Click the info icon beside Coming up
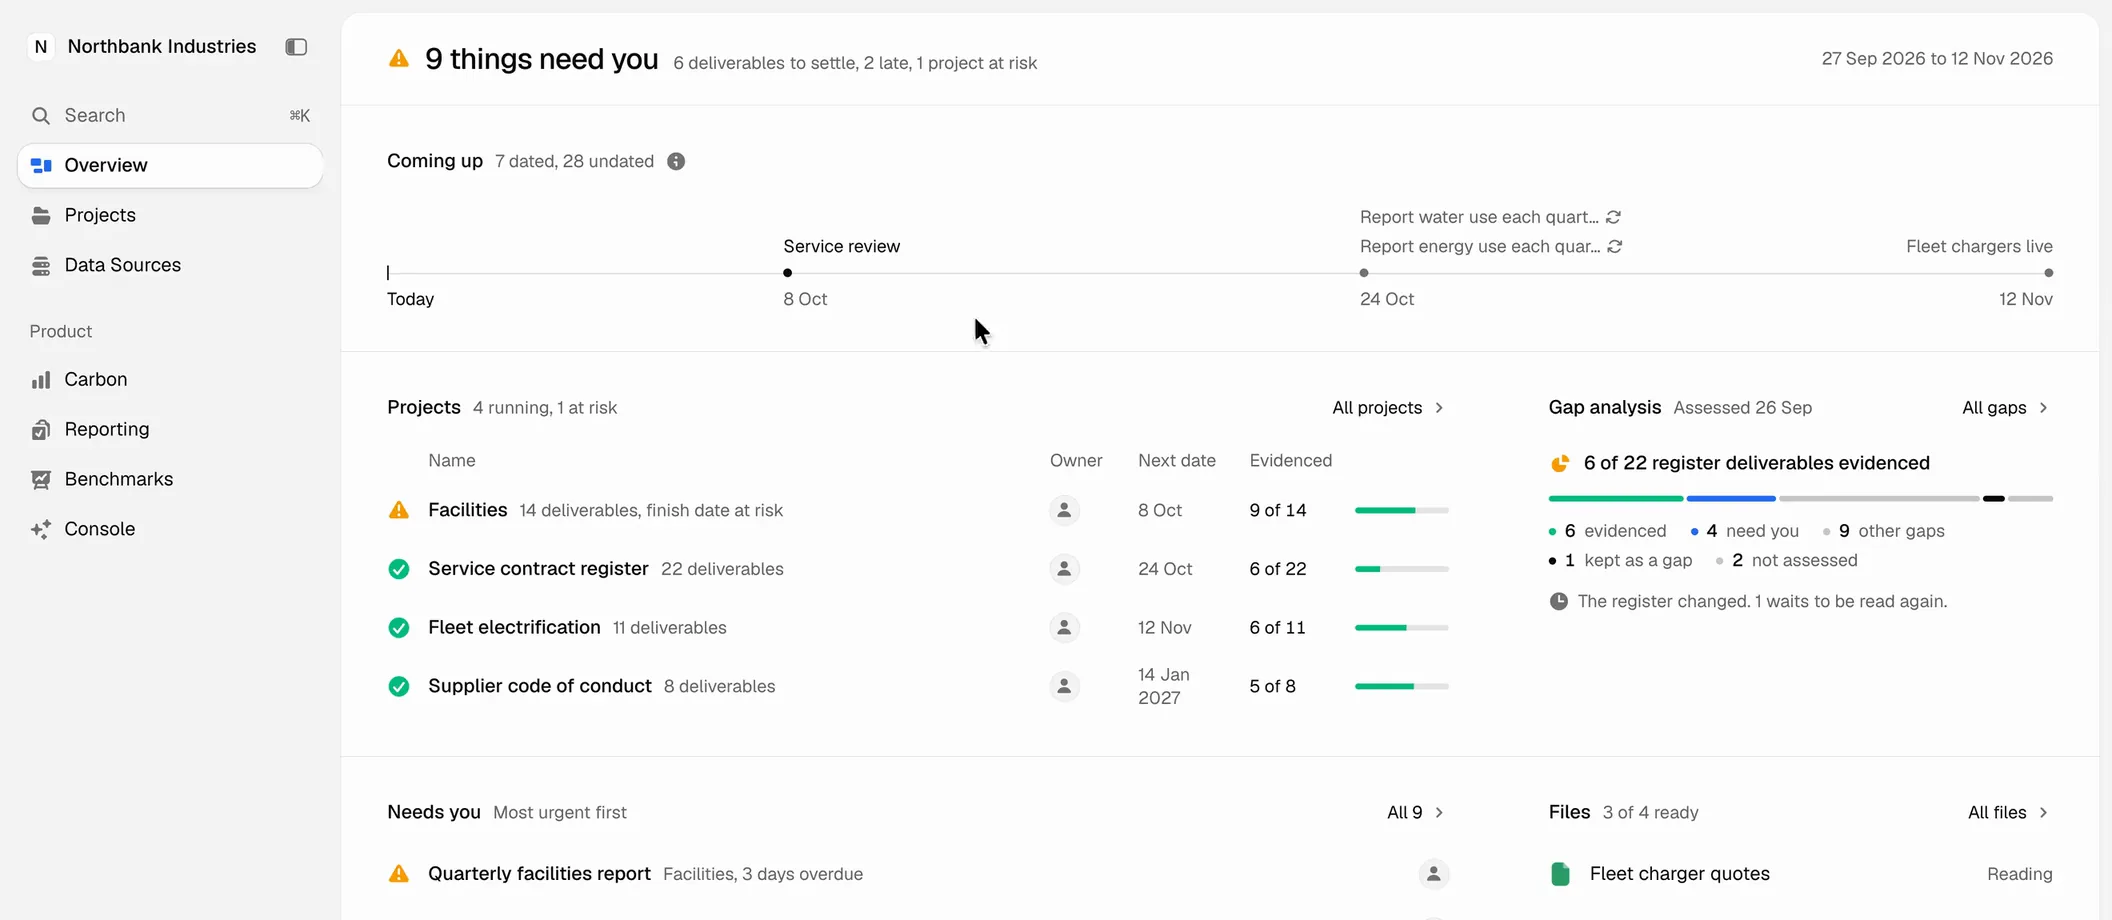This screenshot has width=2112, height=920. coord(676,161)
